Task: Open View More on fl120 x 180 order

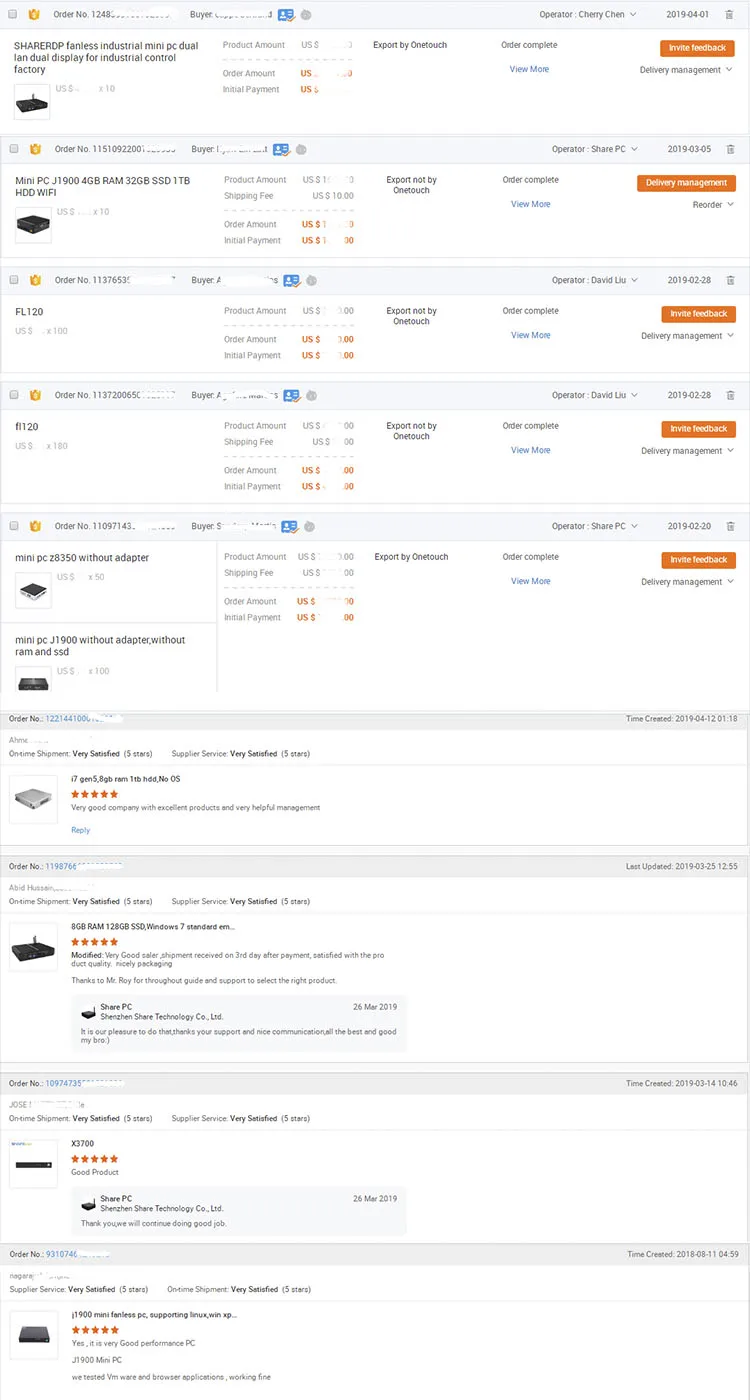Action: click(530, 450)
